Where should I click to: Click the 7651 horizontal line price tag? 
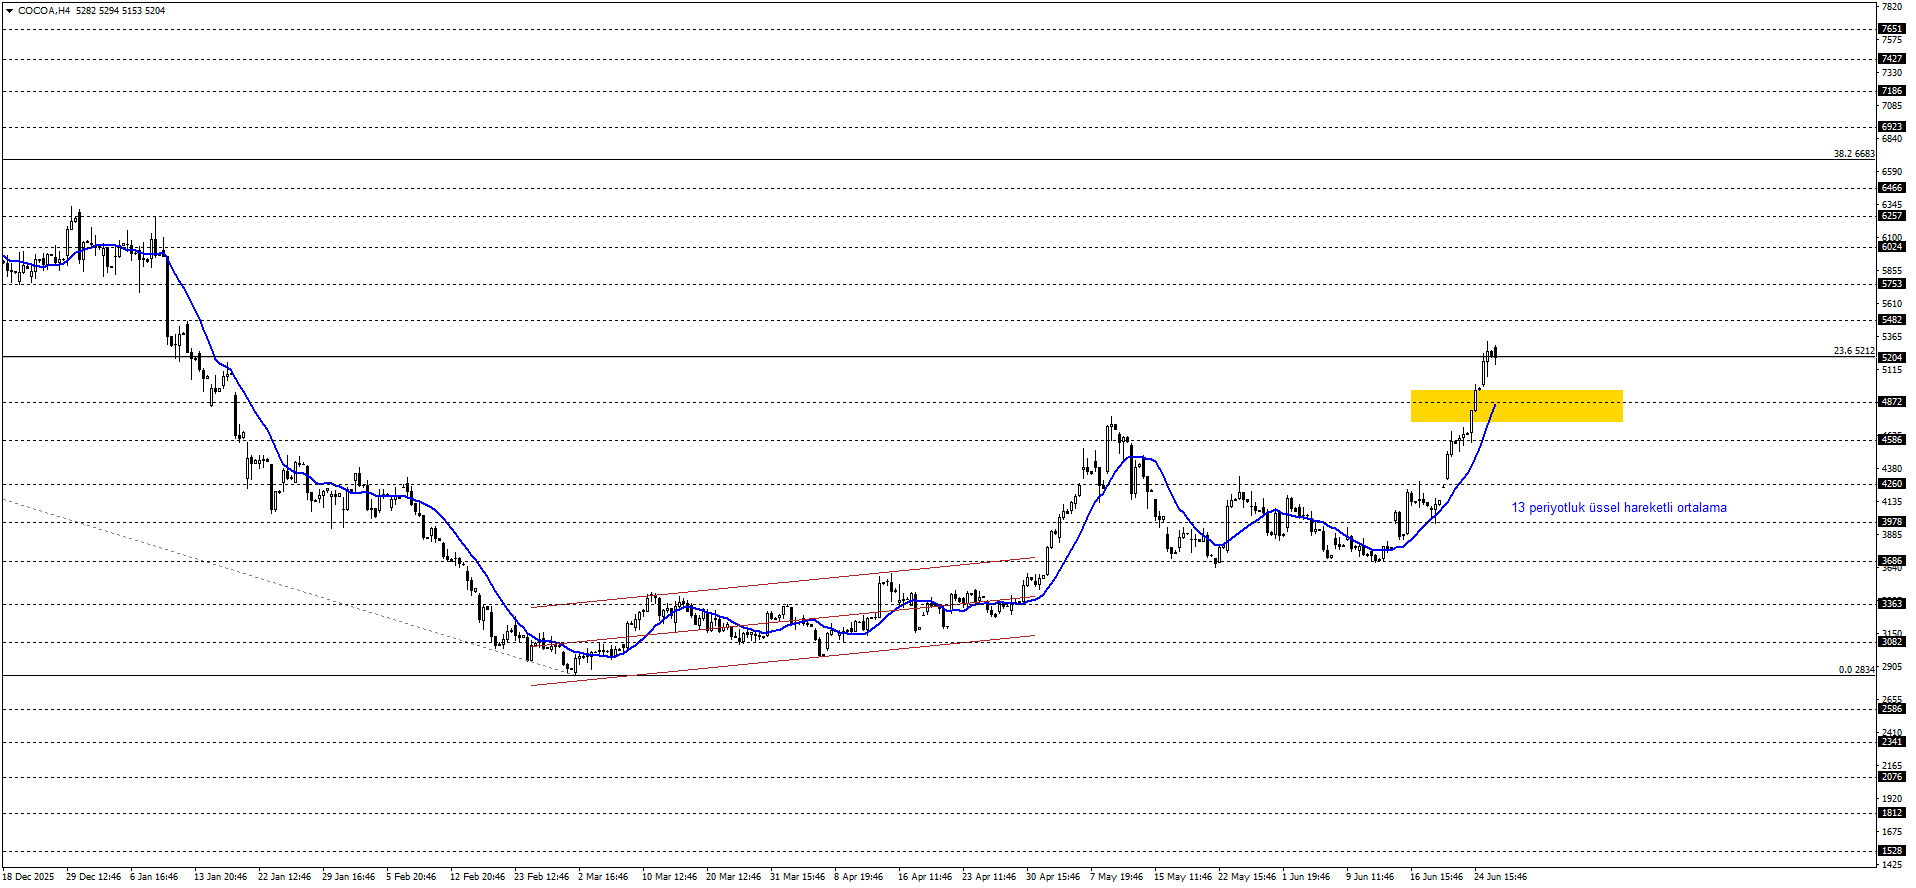coord(1891,29)
